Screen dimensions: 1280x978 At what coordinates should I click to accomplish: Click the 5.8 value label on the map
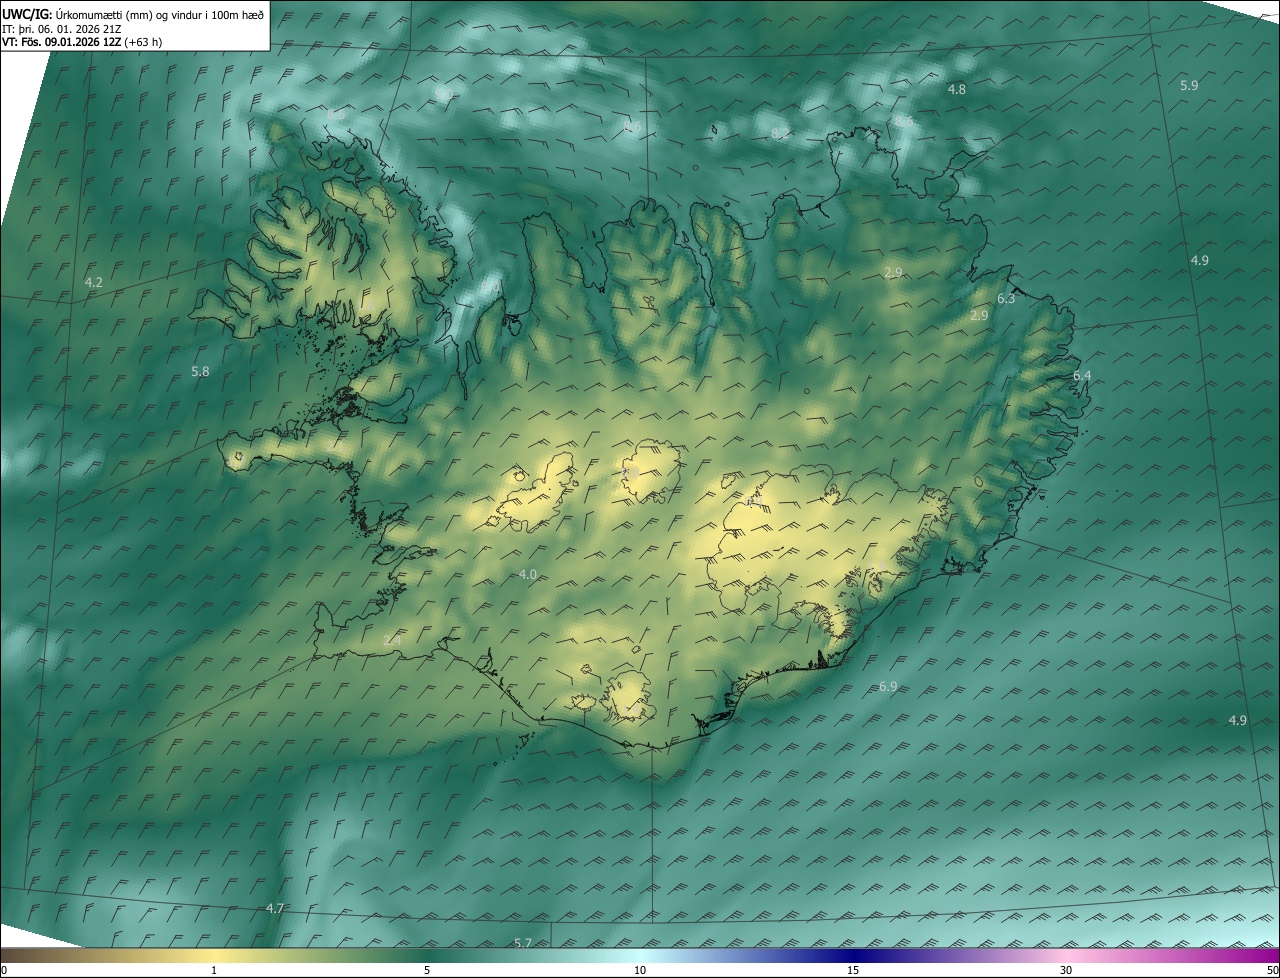[200, 371]
